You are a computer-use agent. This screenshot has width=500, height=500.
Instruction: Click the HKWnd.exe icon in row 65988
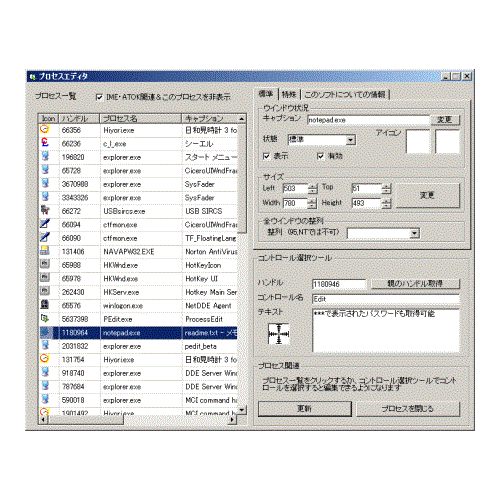click(x=45, y=264)
